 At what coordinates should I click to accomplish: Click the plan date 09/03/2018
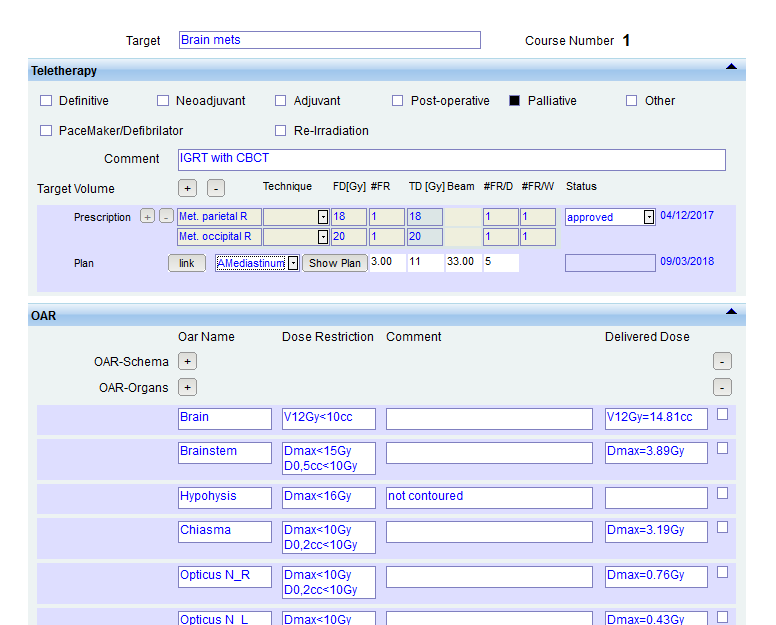(x=687, y=262)
